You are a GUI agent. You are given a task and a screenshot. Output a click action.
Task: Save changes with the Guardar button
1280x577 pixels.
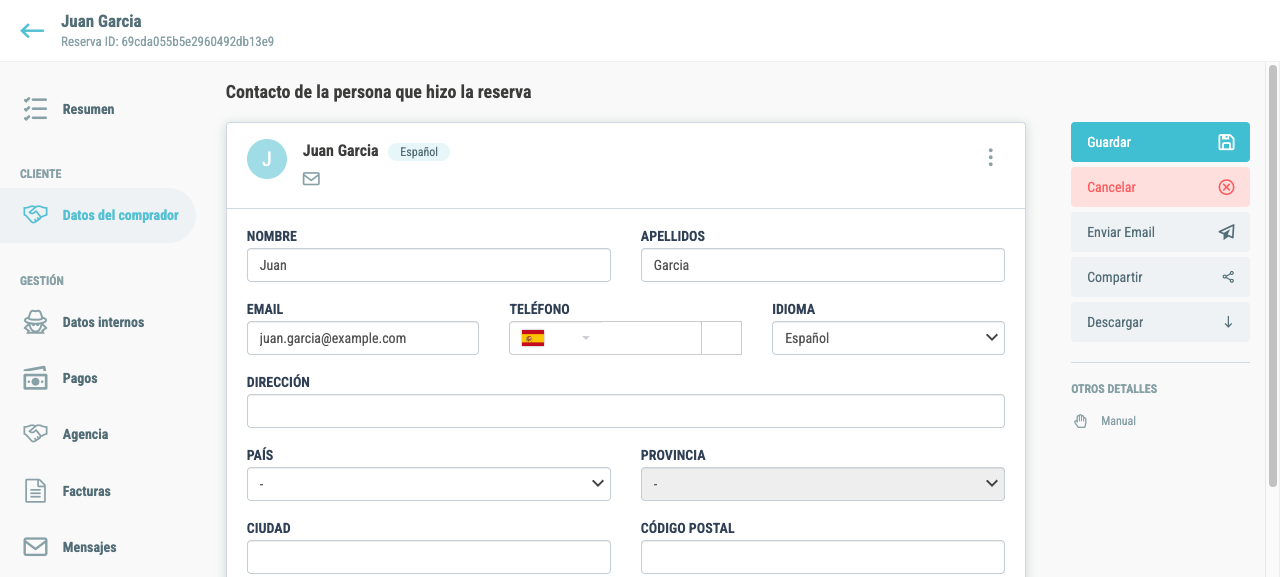1160,142
